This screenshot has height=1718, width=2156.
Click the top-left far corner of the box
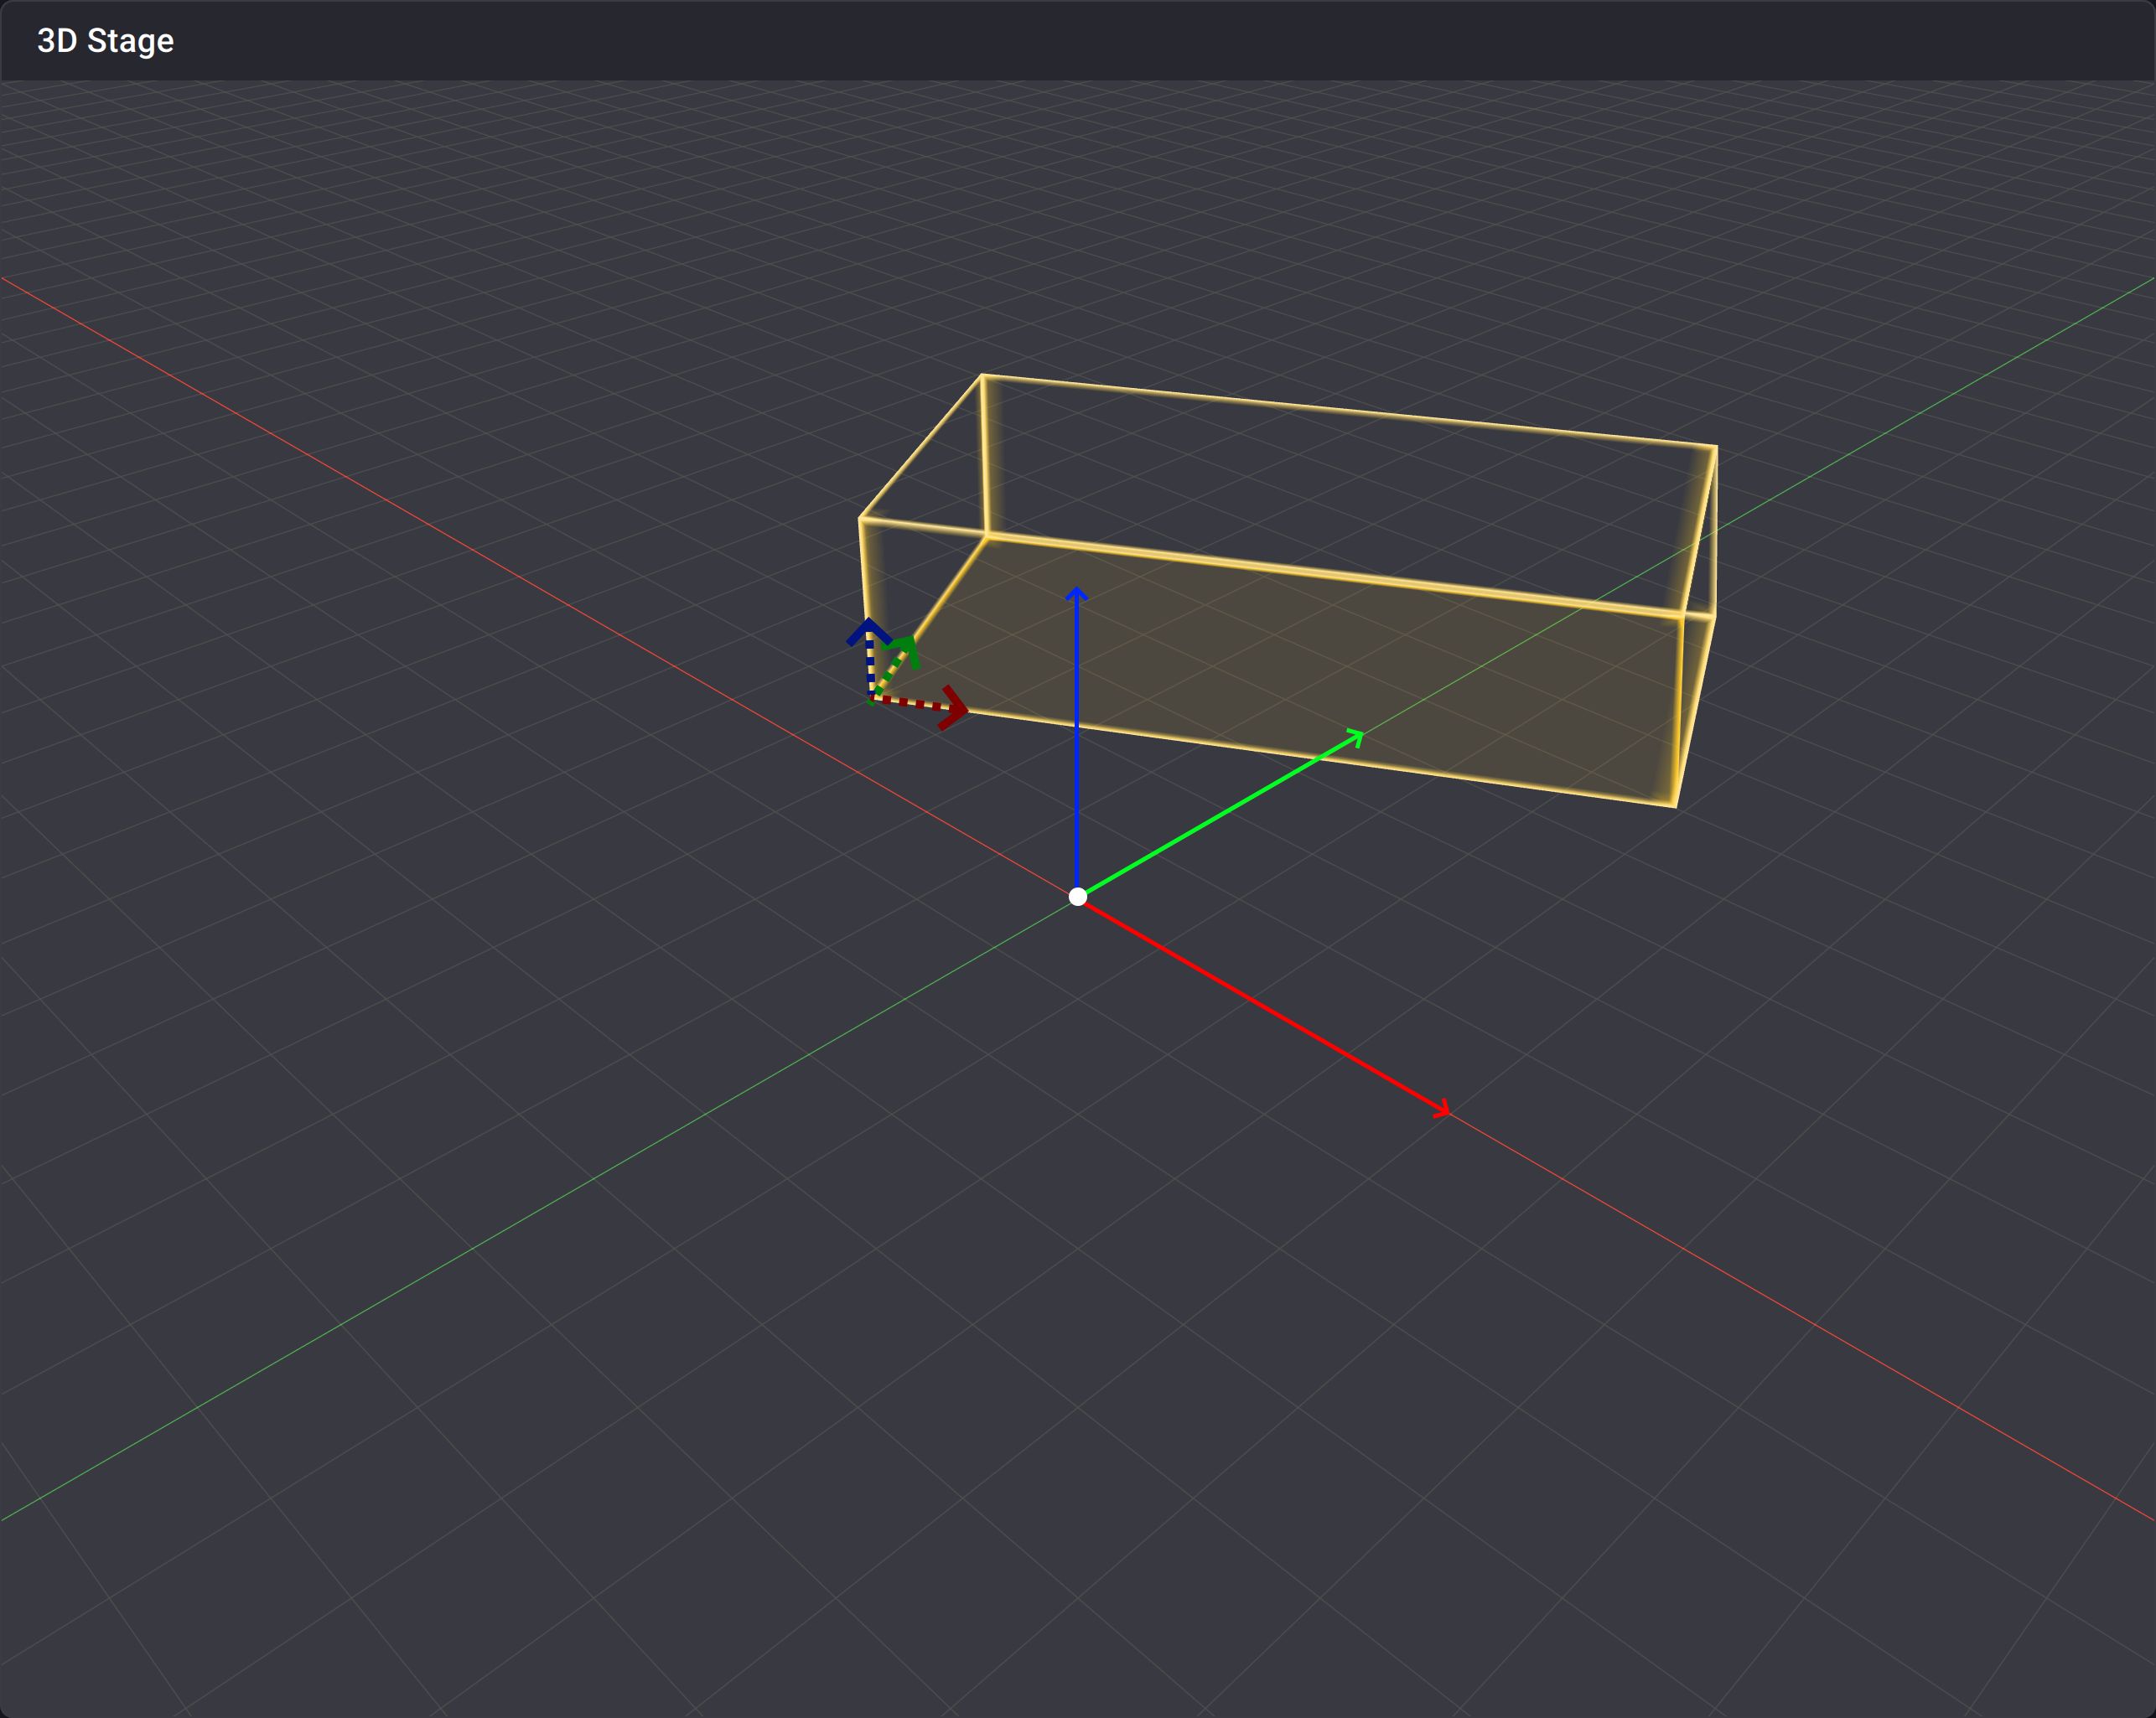click(982, 376)
